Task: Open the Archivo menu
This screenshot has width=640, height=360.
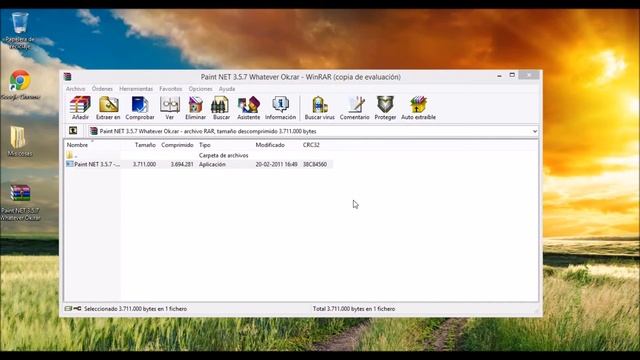Action: (76, 89)
